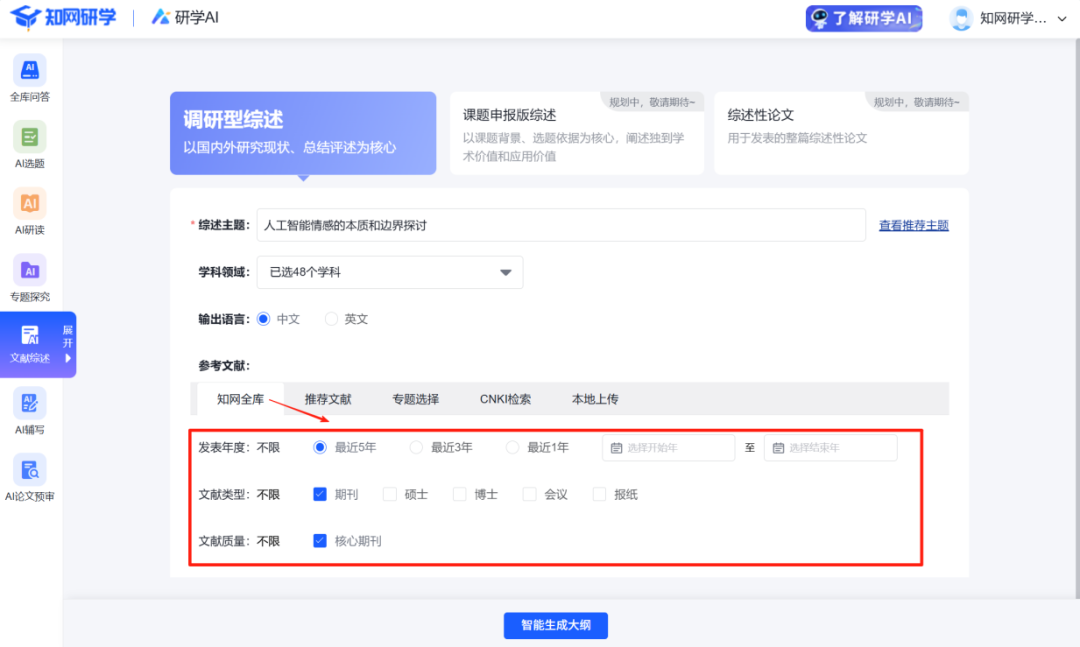
Task: Open the AI论文预审 sidebar tool
Action: tap(30, 472)
